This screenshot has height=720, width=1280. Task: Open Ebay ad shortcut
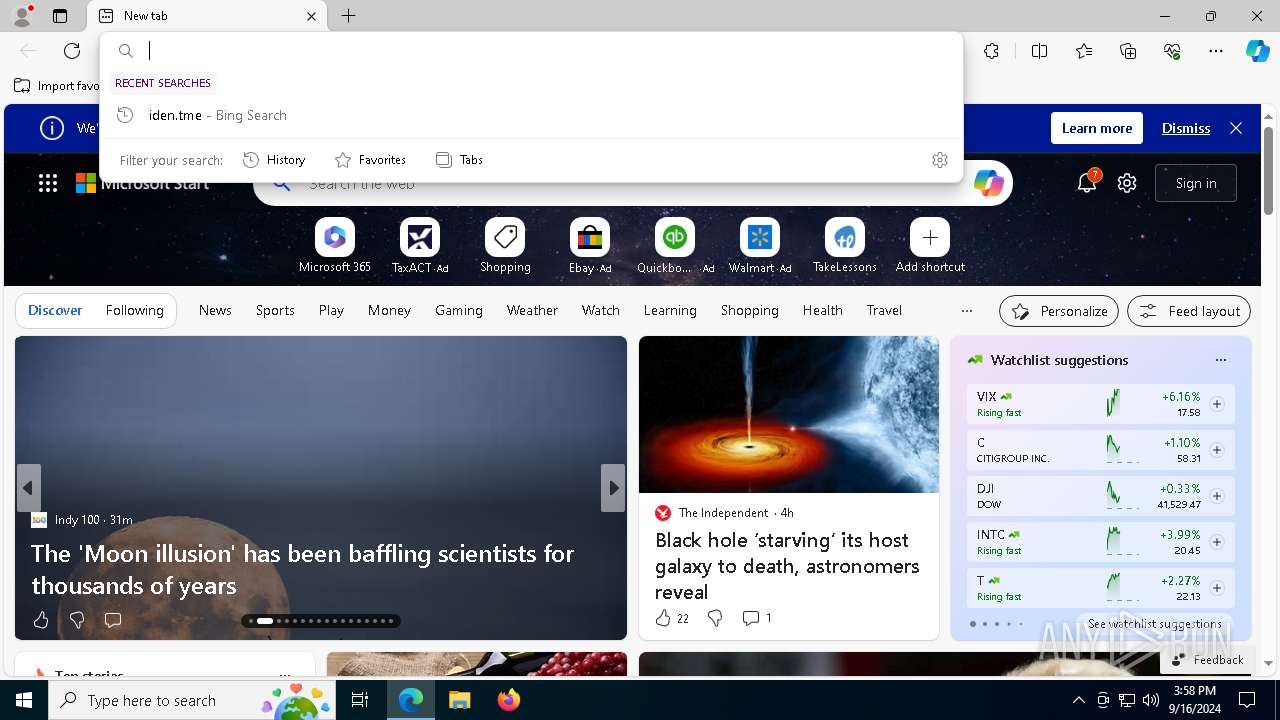(x=590, y=246)
